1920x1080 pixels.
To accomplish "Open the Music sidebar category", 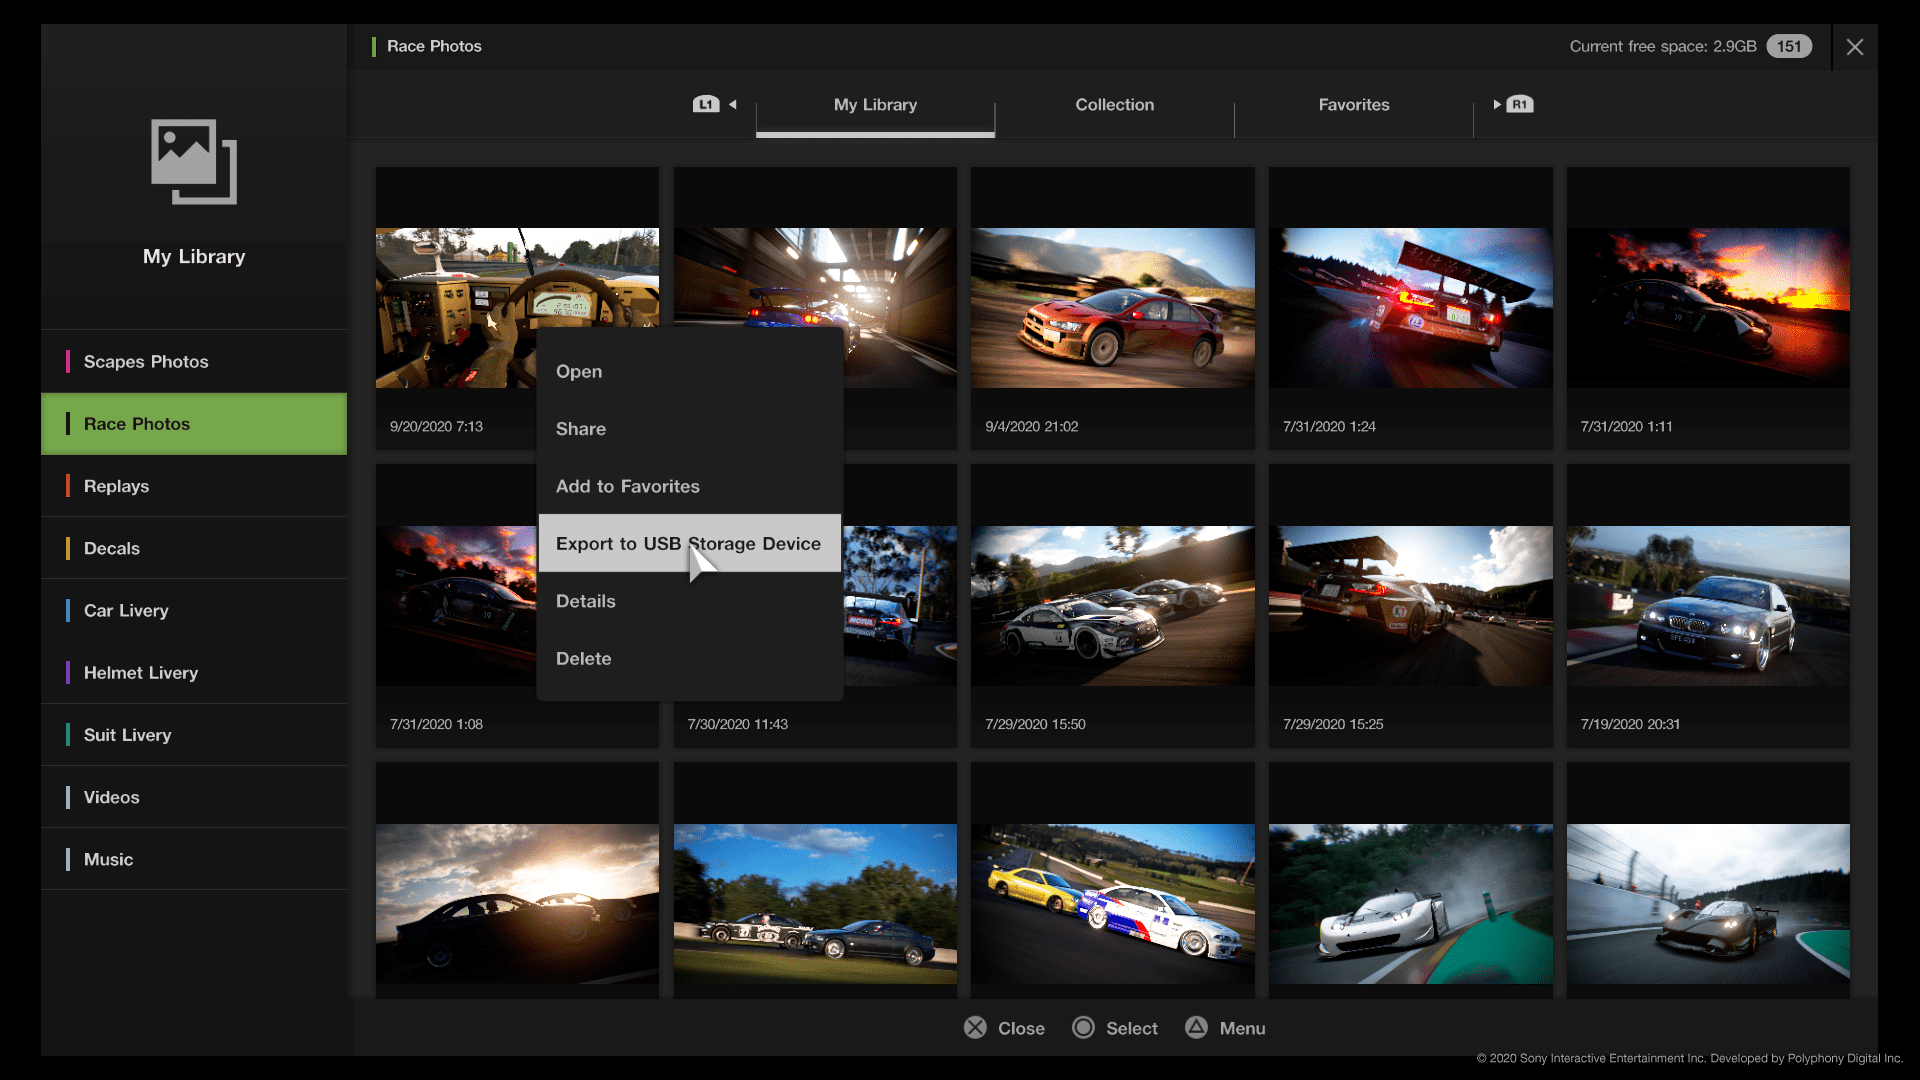I will 194,859.
